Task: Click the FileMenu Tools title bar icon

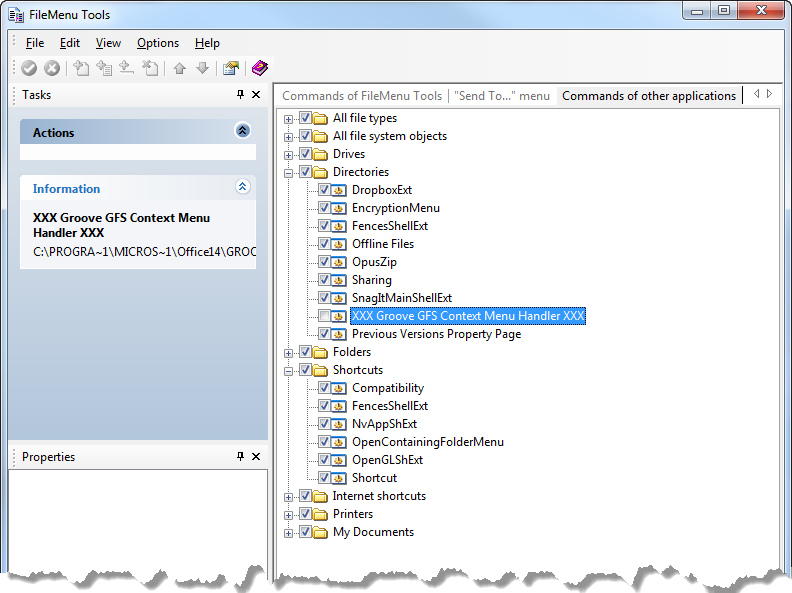Action: click(x=16, y=15)
